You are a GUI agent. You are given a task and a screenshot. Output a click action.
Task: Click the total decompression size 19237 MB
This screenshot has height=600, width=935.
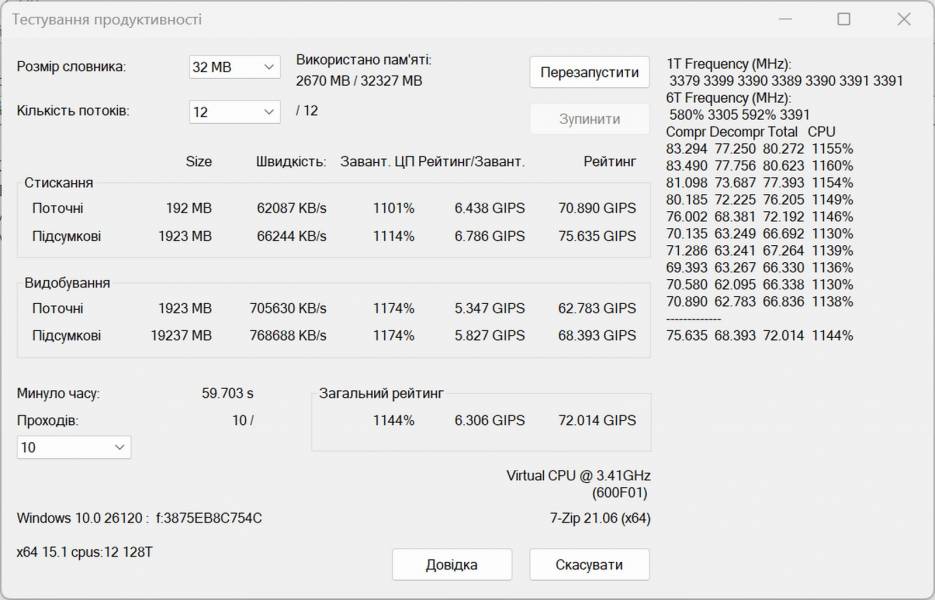tap(181, 336)
